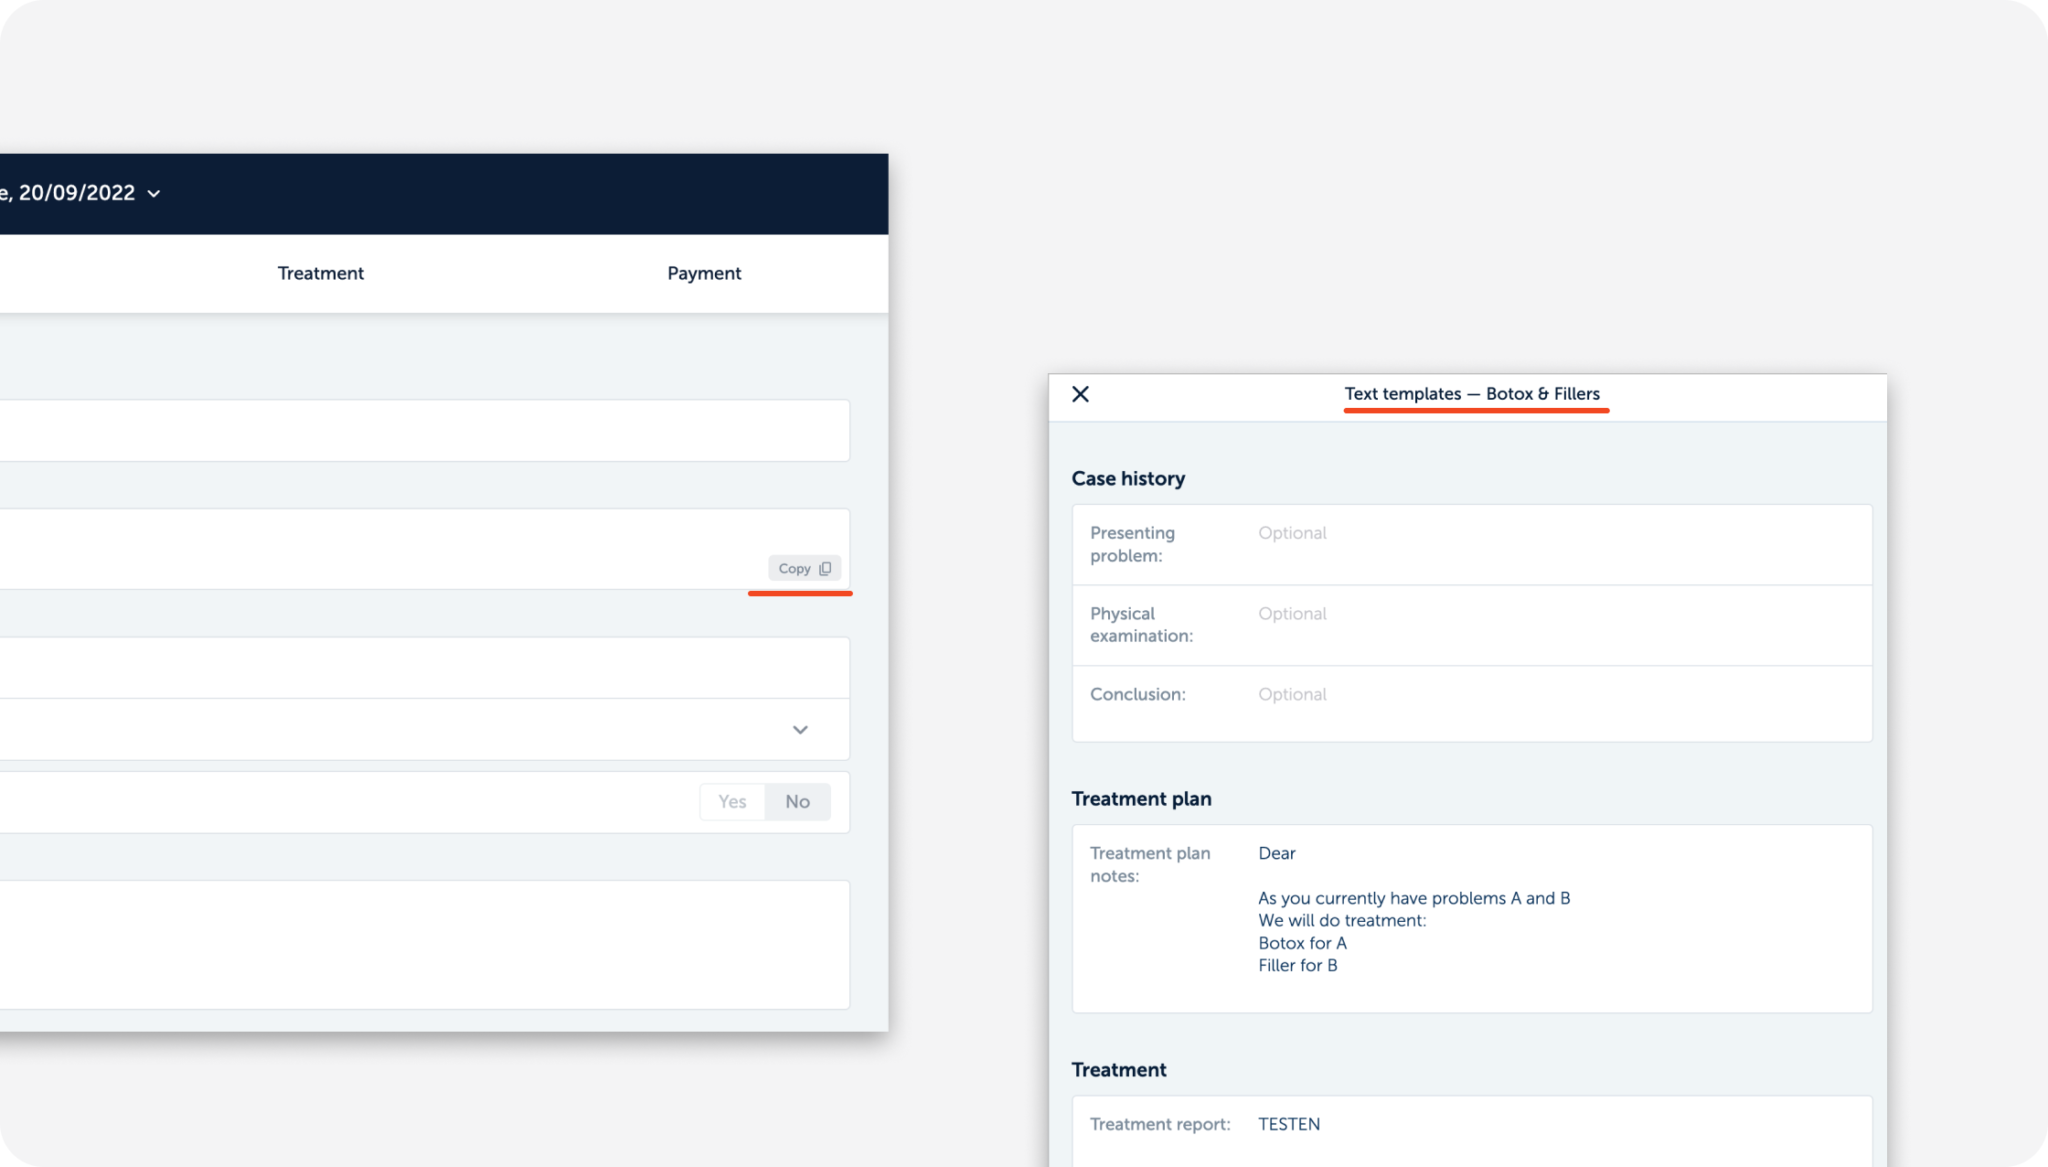Click the Text templates — Botox & Fillers title
The image size is (2048, 1167).
(x=1475, y=393)
